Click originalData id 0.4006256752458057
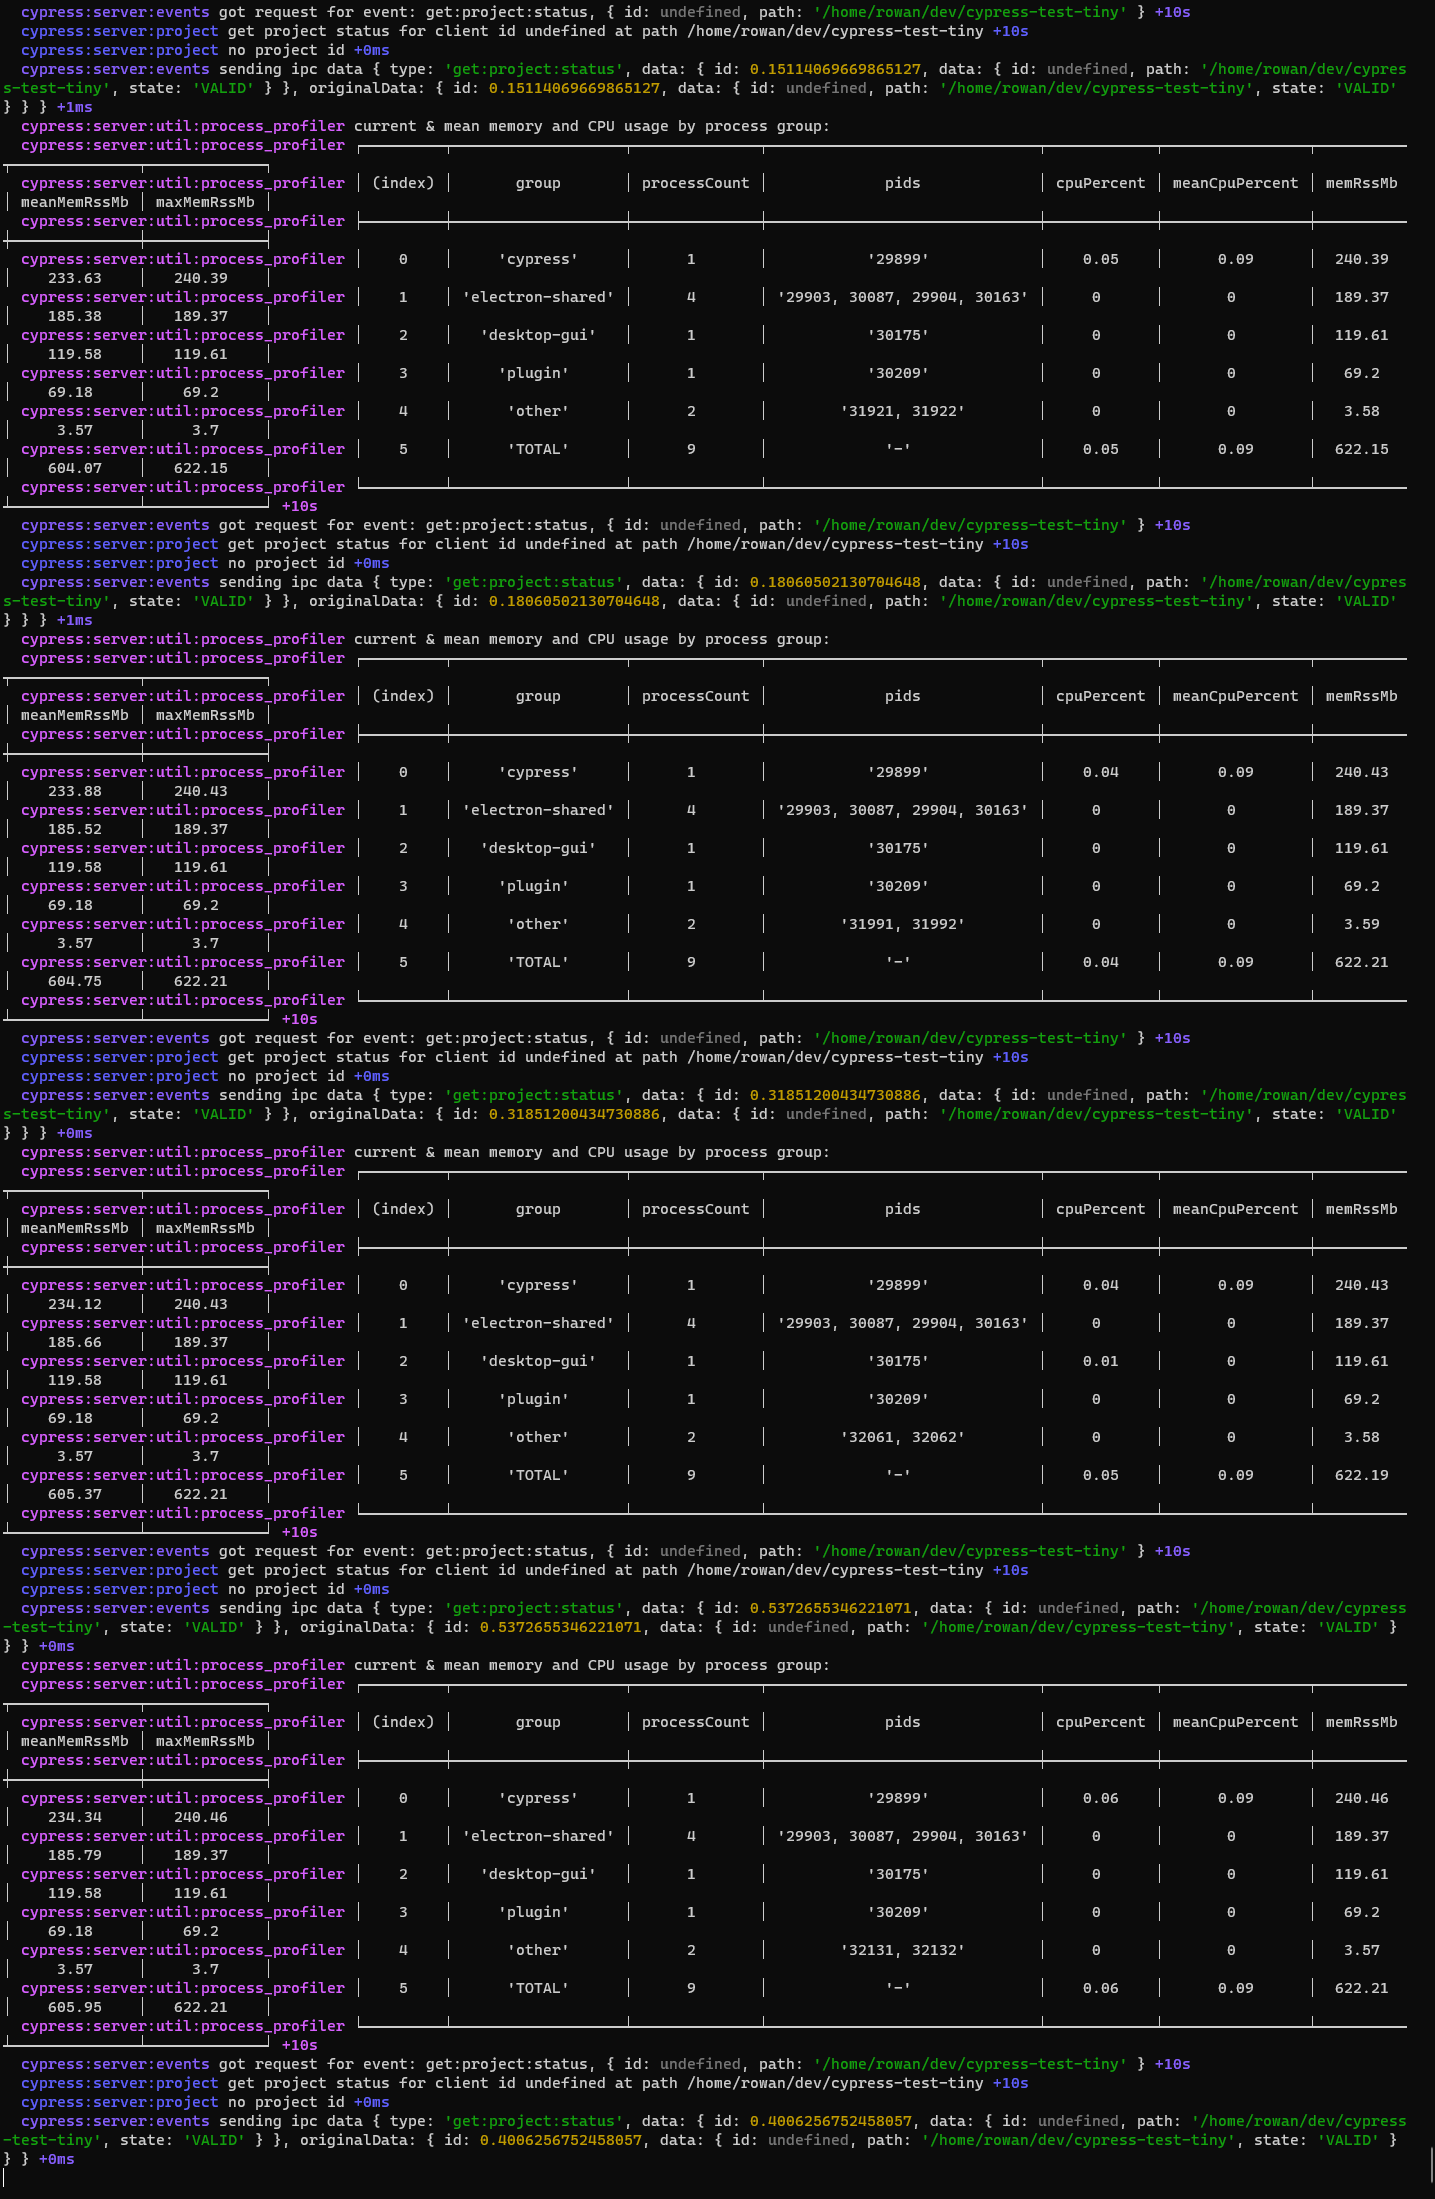 point(560,2140)
